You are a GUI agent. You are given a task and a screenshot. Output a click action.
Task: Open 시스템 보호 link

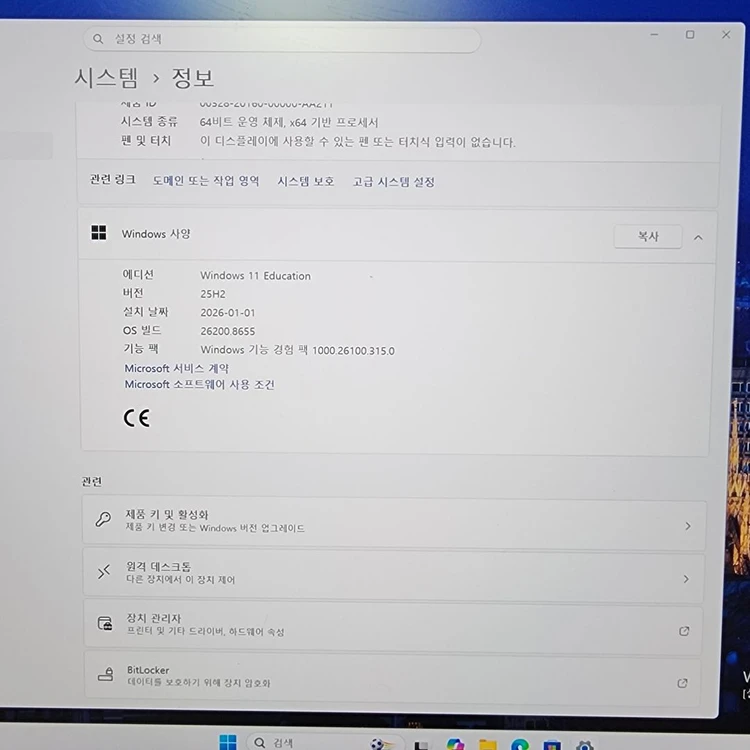coord(306,181)
